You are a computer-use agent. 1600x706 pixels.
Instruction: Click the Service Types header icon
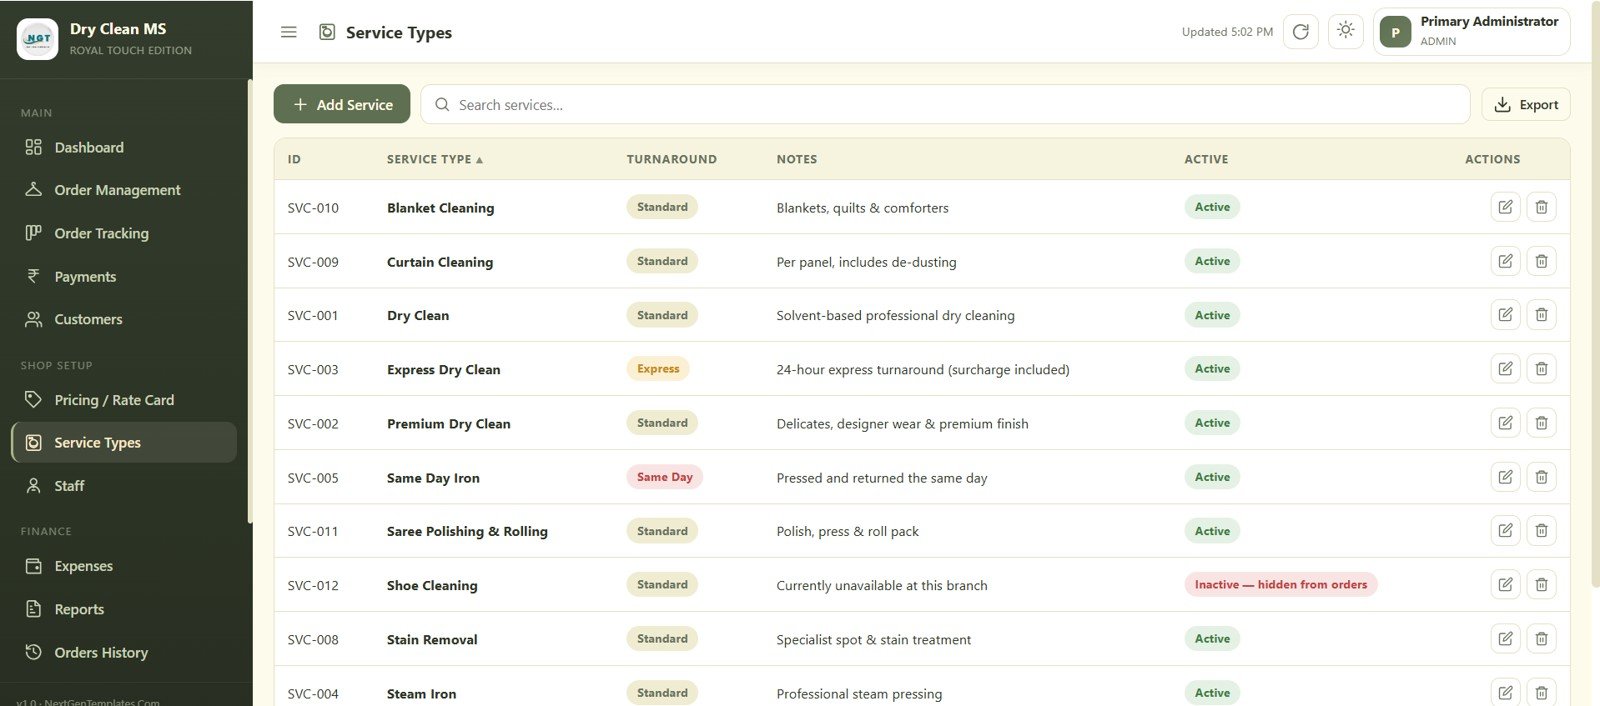[327, 32]
